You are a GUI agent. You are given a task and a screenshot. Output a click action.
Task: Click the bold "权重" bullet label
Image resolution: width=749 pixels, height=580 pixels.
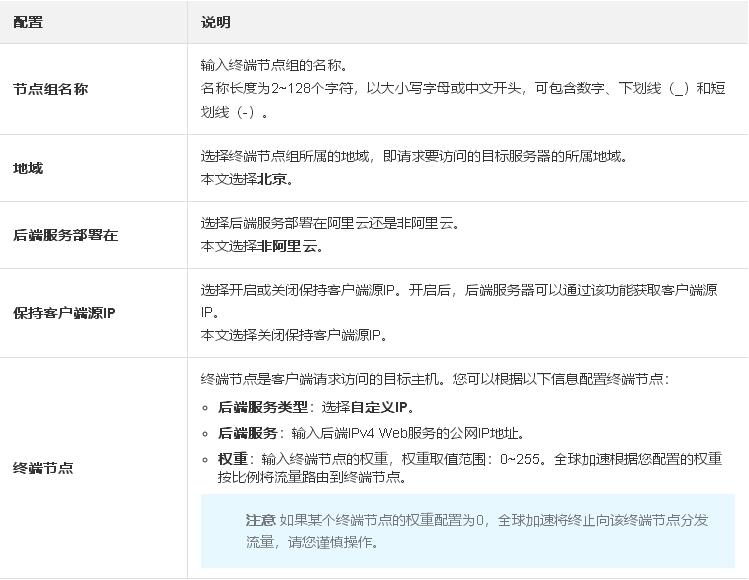[233, 459]
